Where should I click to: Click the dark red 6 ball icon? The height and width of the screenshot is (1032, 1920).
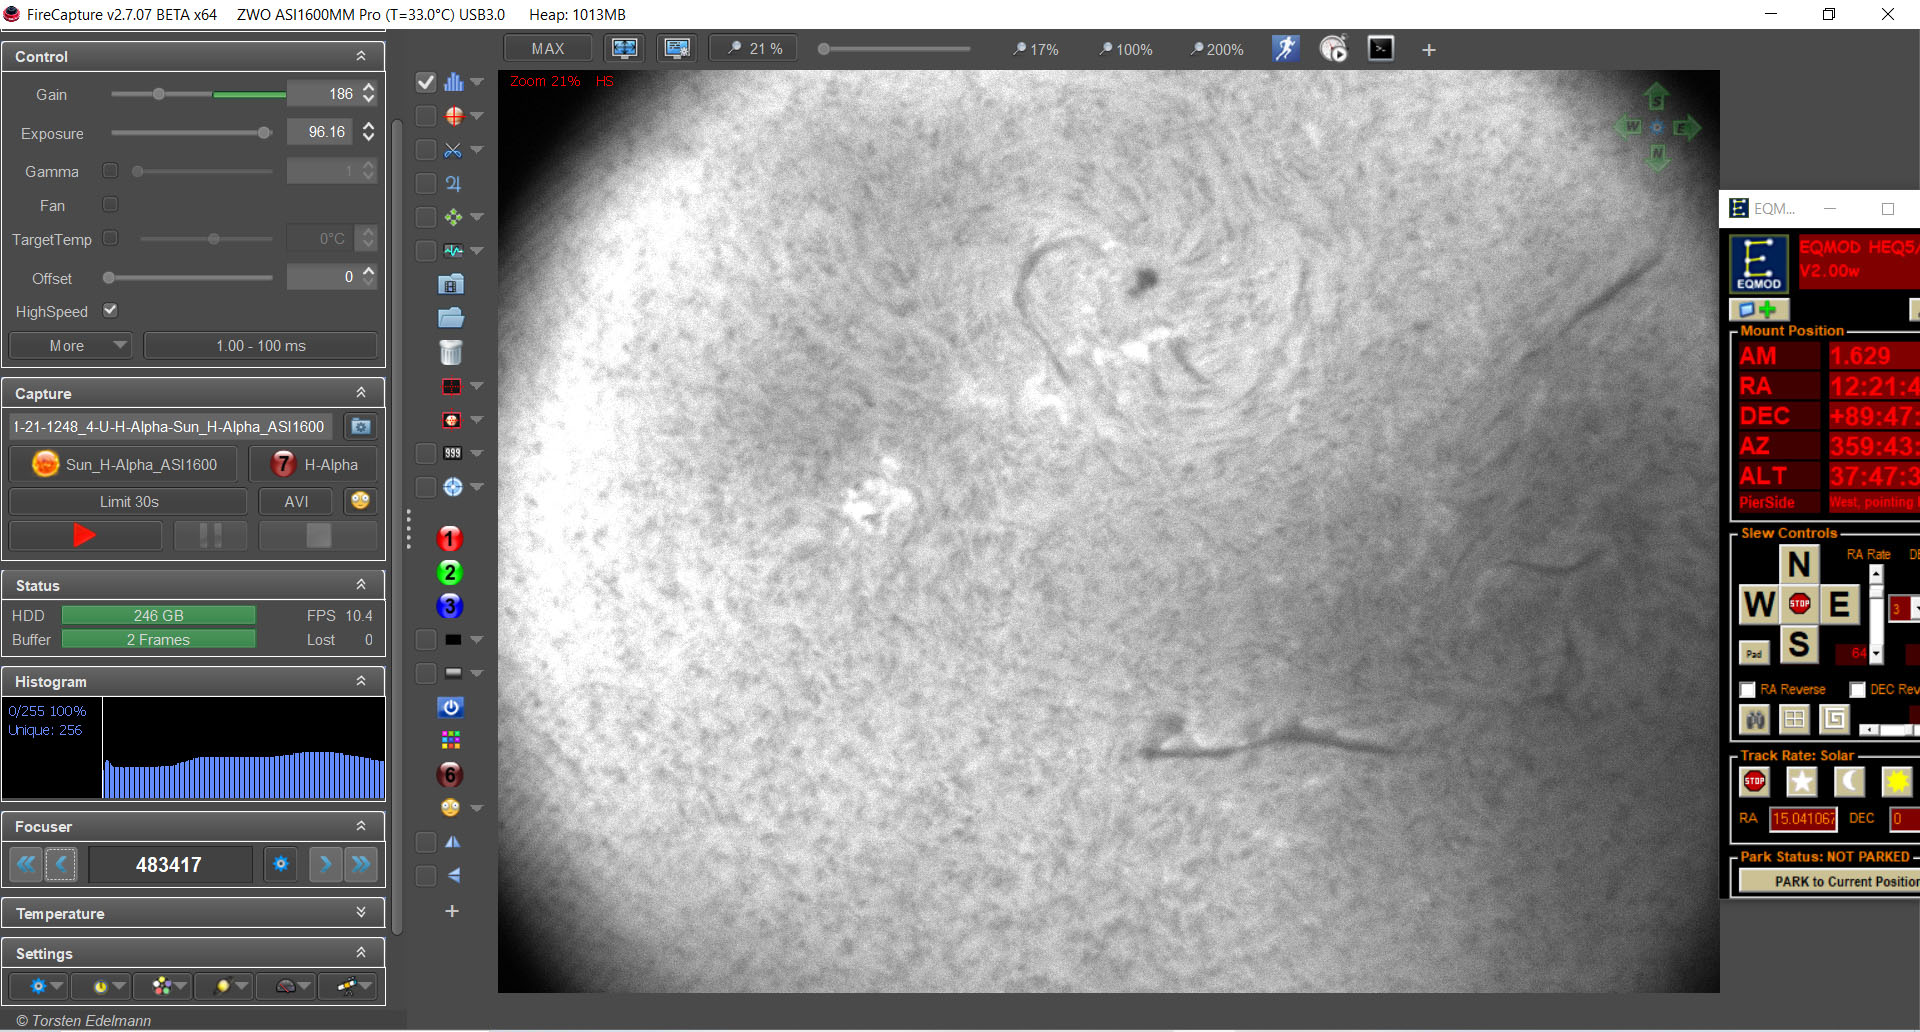(x=449, y=774)
